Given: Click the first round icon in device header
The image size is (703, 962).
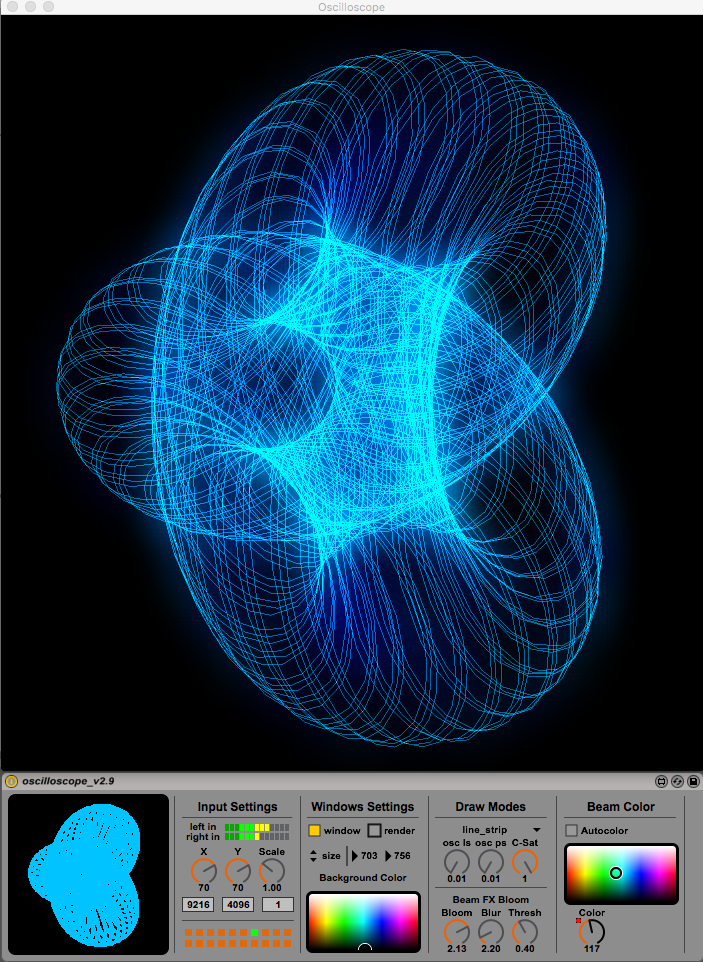Looking at the screenshot, I should pos(661,781).
